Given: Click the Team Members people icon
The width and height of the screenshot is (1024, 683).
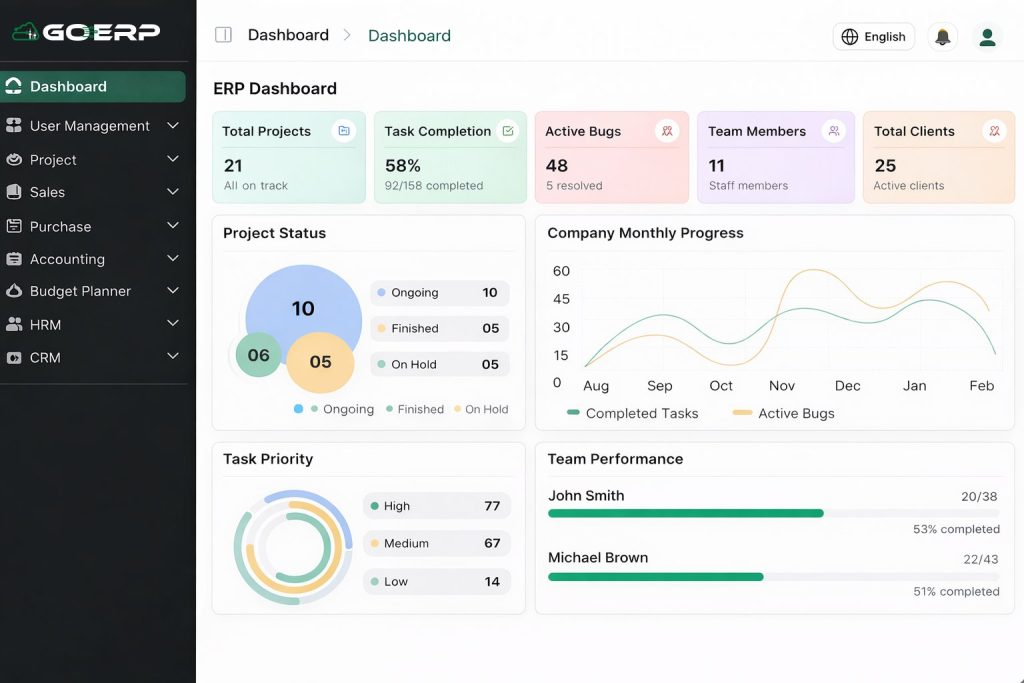Looking at the screenshot, I should click(x=833, y=131).
